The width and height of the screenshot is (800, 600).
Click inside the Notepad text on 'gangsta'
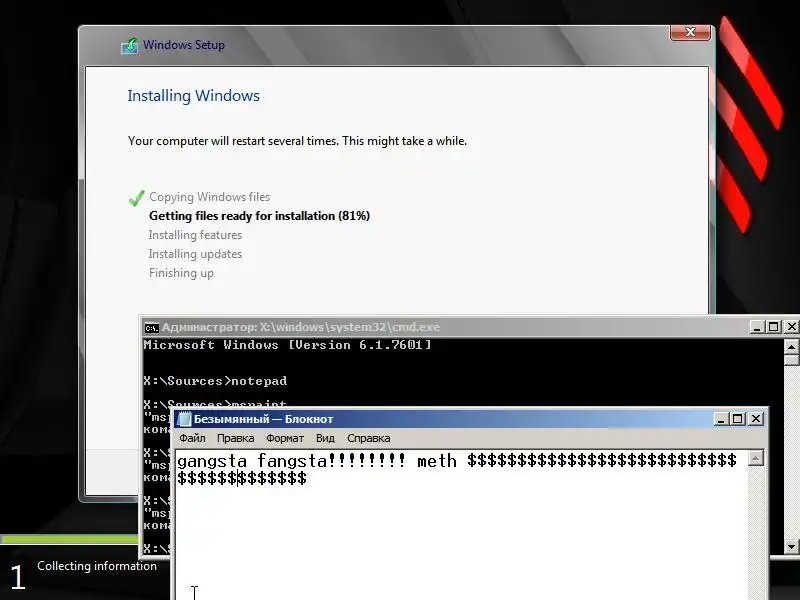pyautogui.click(x=212, y=461)
